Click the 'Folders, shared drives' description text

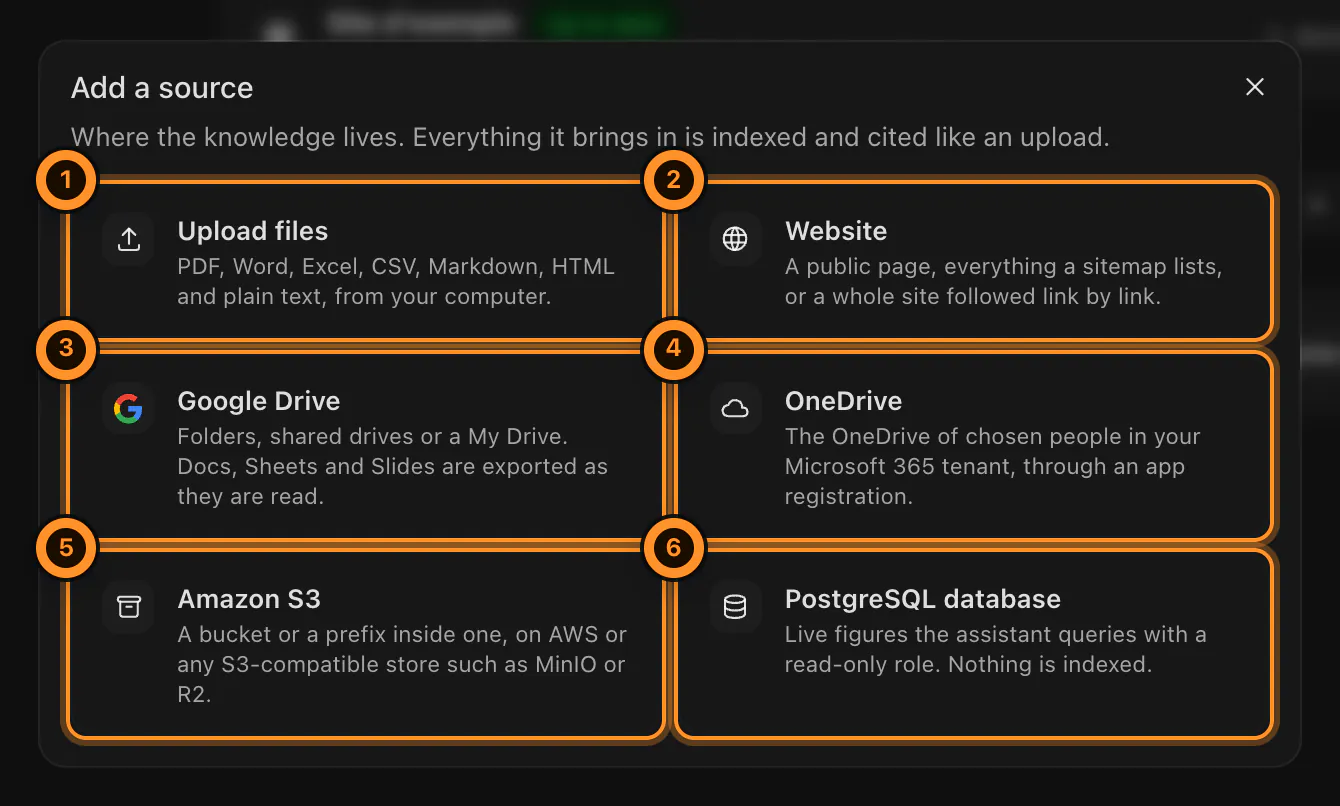click(393, 467)
